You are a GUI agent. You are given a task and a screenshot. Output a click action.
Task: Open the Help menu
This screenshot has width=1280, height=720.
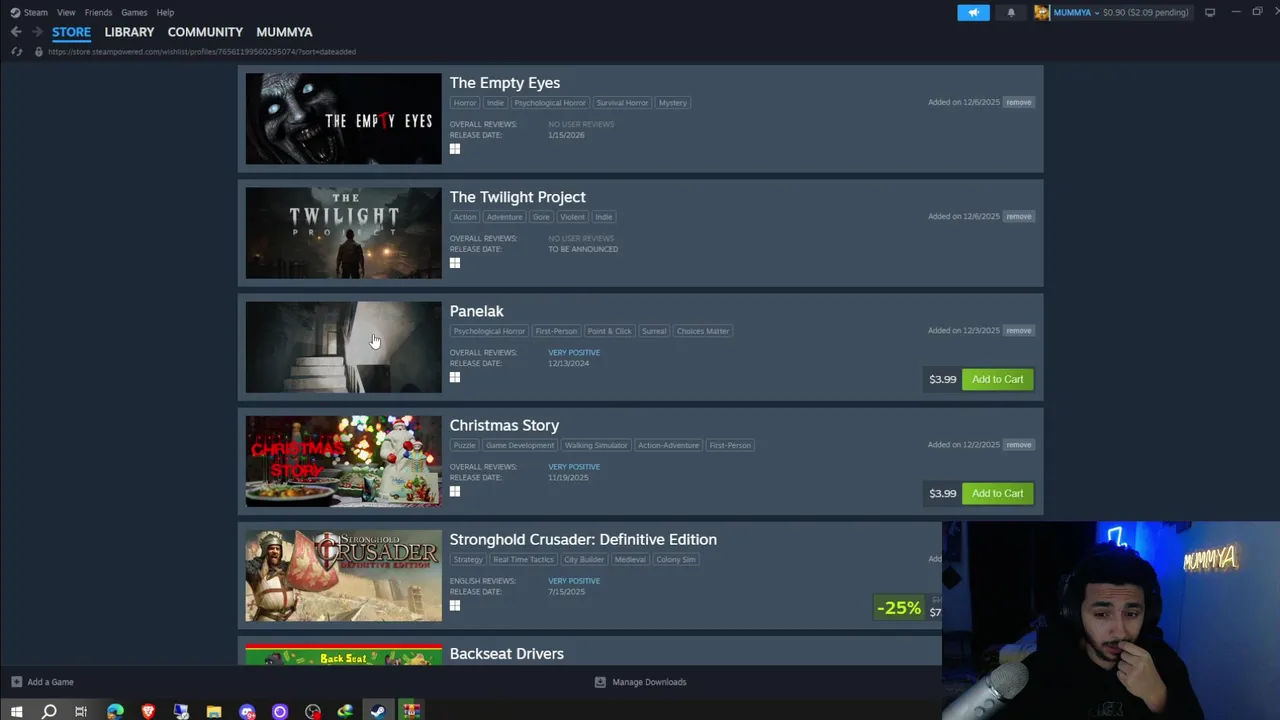[x=165, y=12]
